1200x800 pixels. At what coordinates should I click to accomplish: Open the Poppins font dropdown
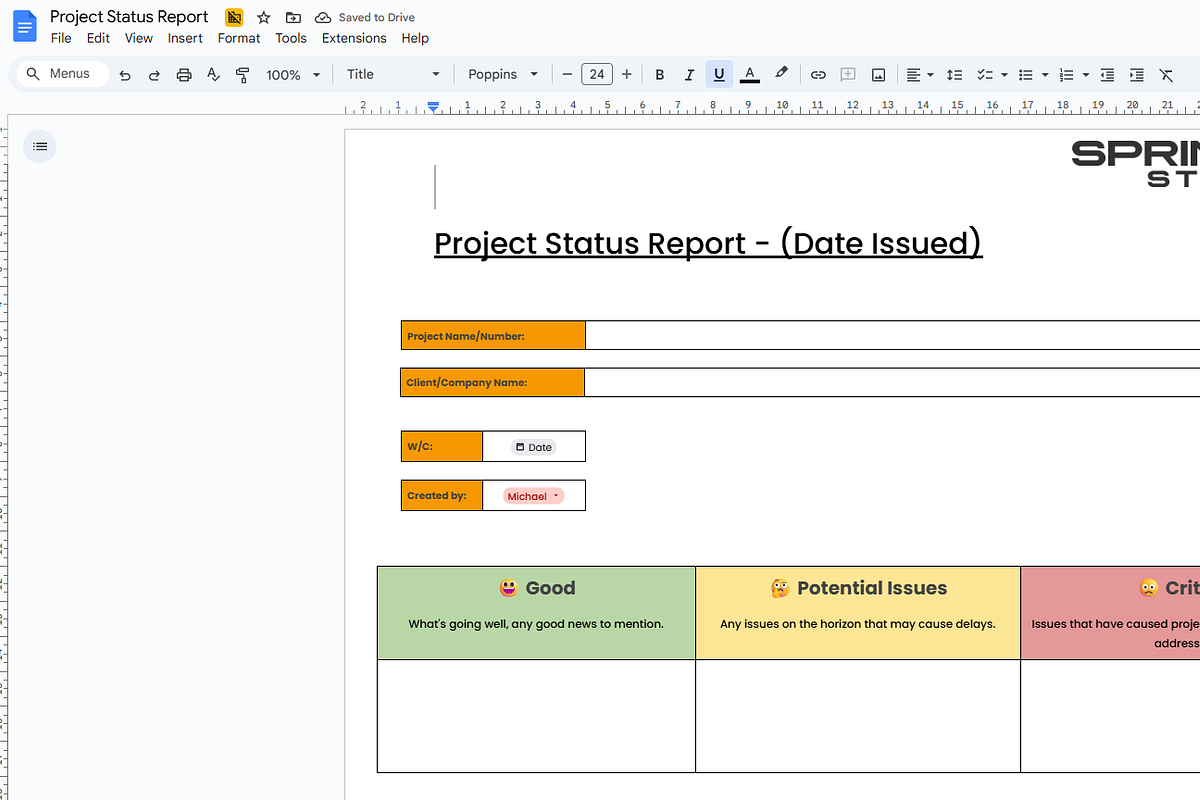coord(503,75)
